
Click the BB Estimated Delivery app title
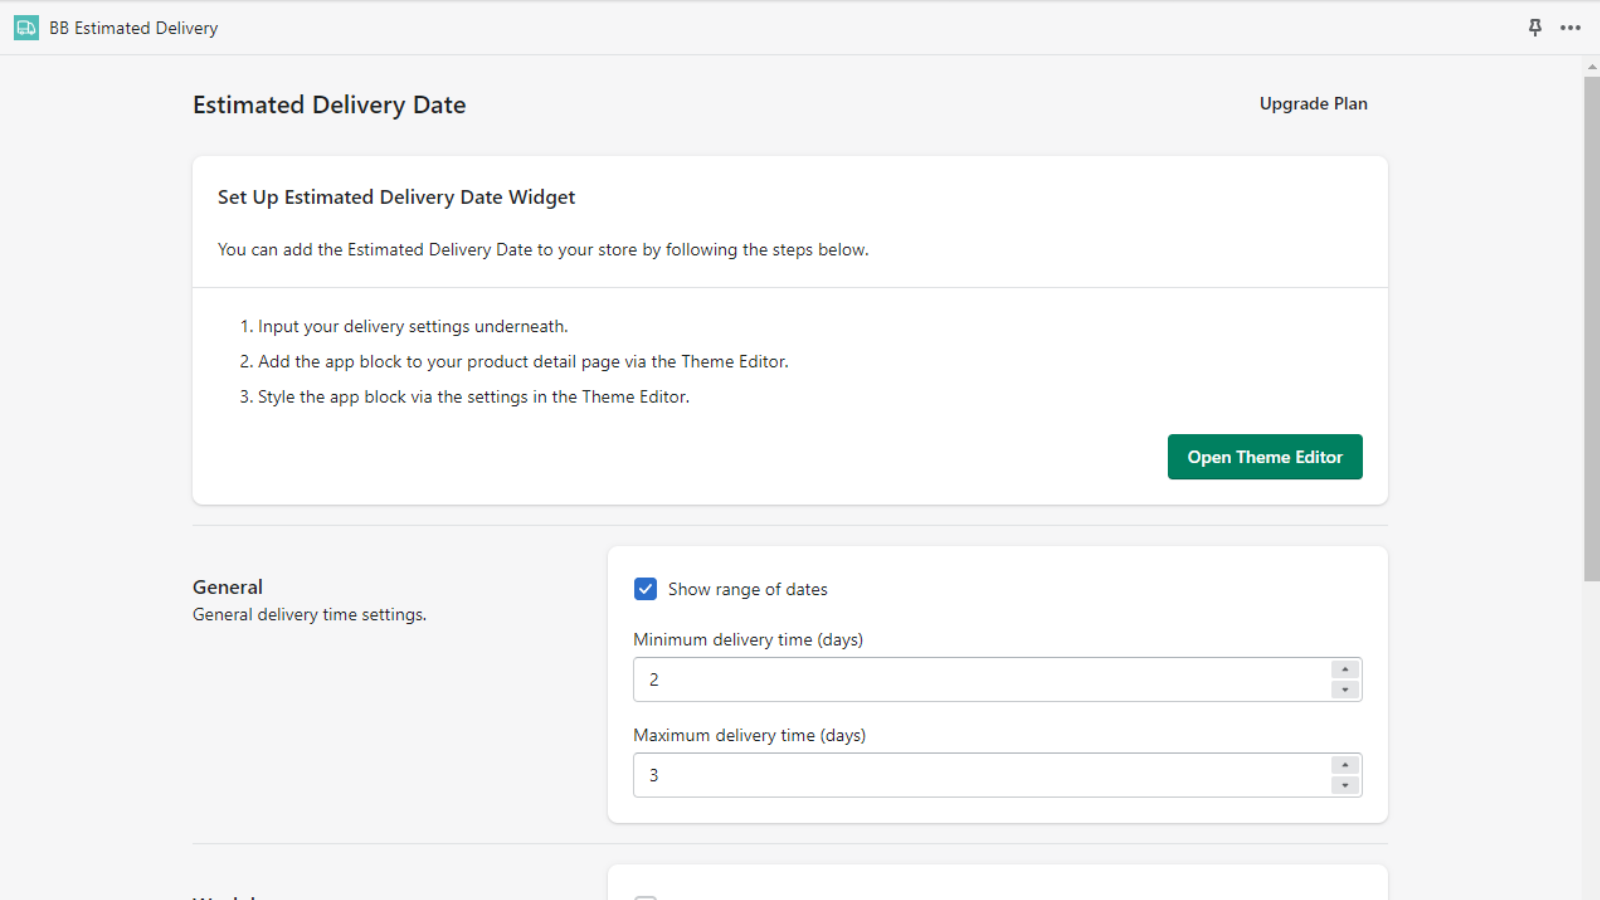[x=133, y=28]
